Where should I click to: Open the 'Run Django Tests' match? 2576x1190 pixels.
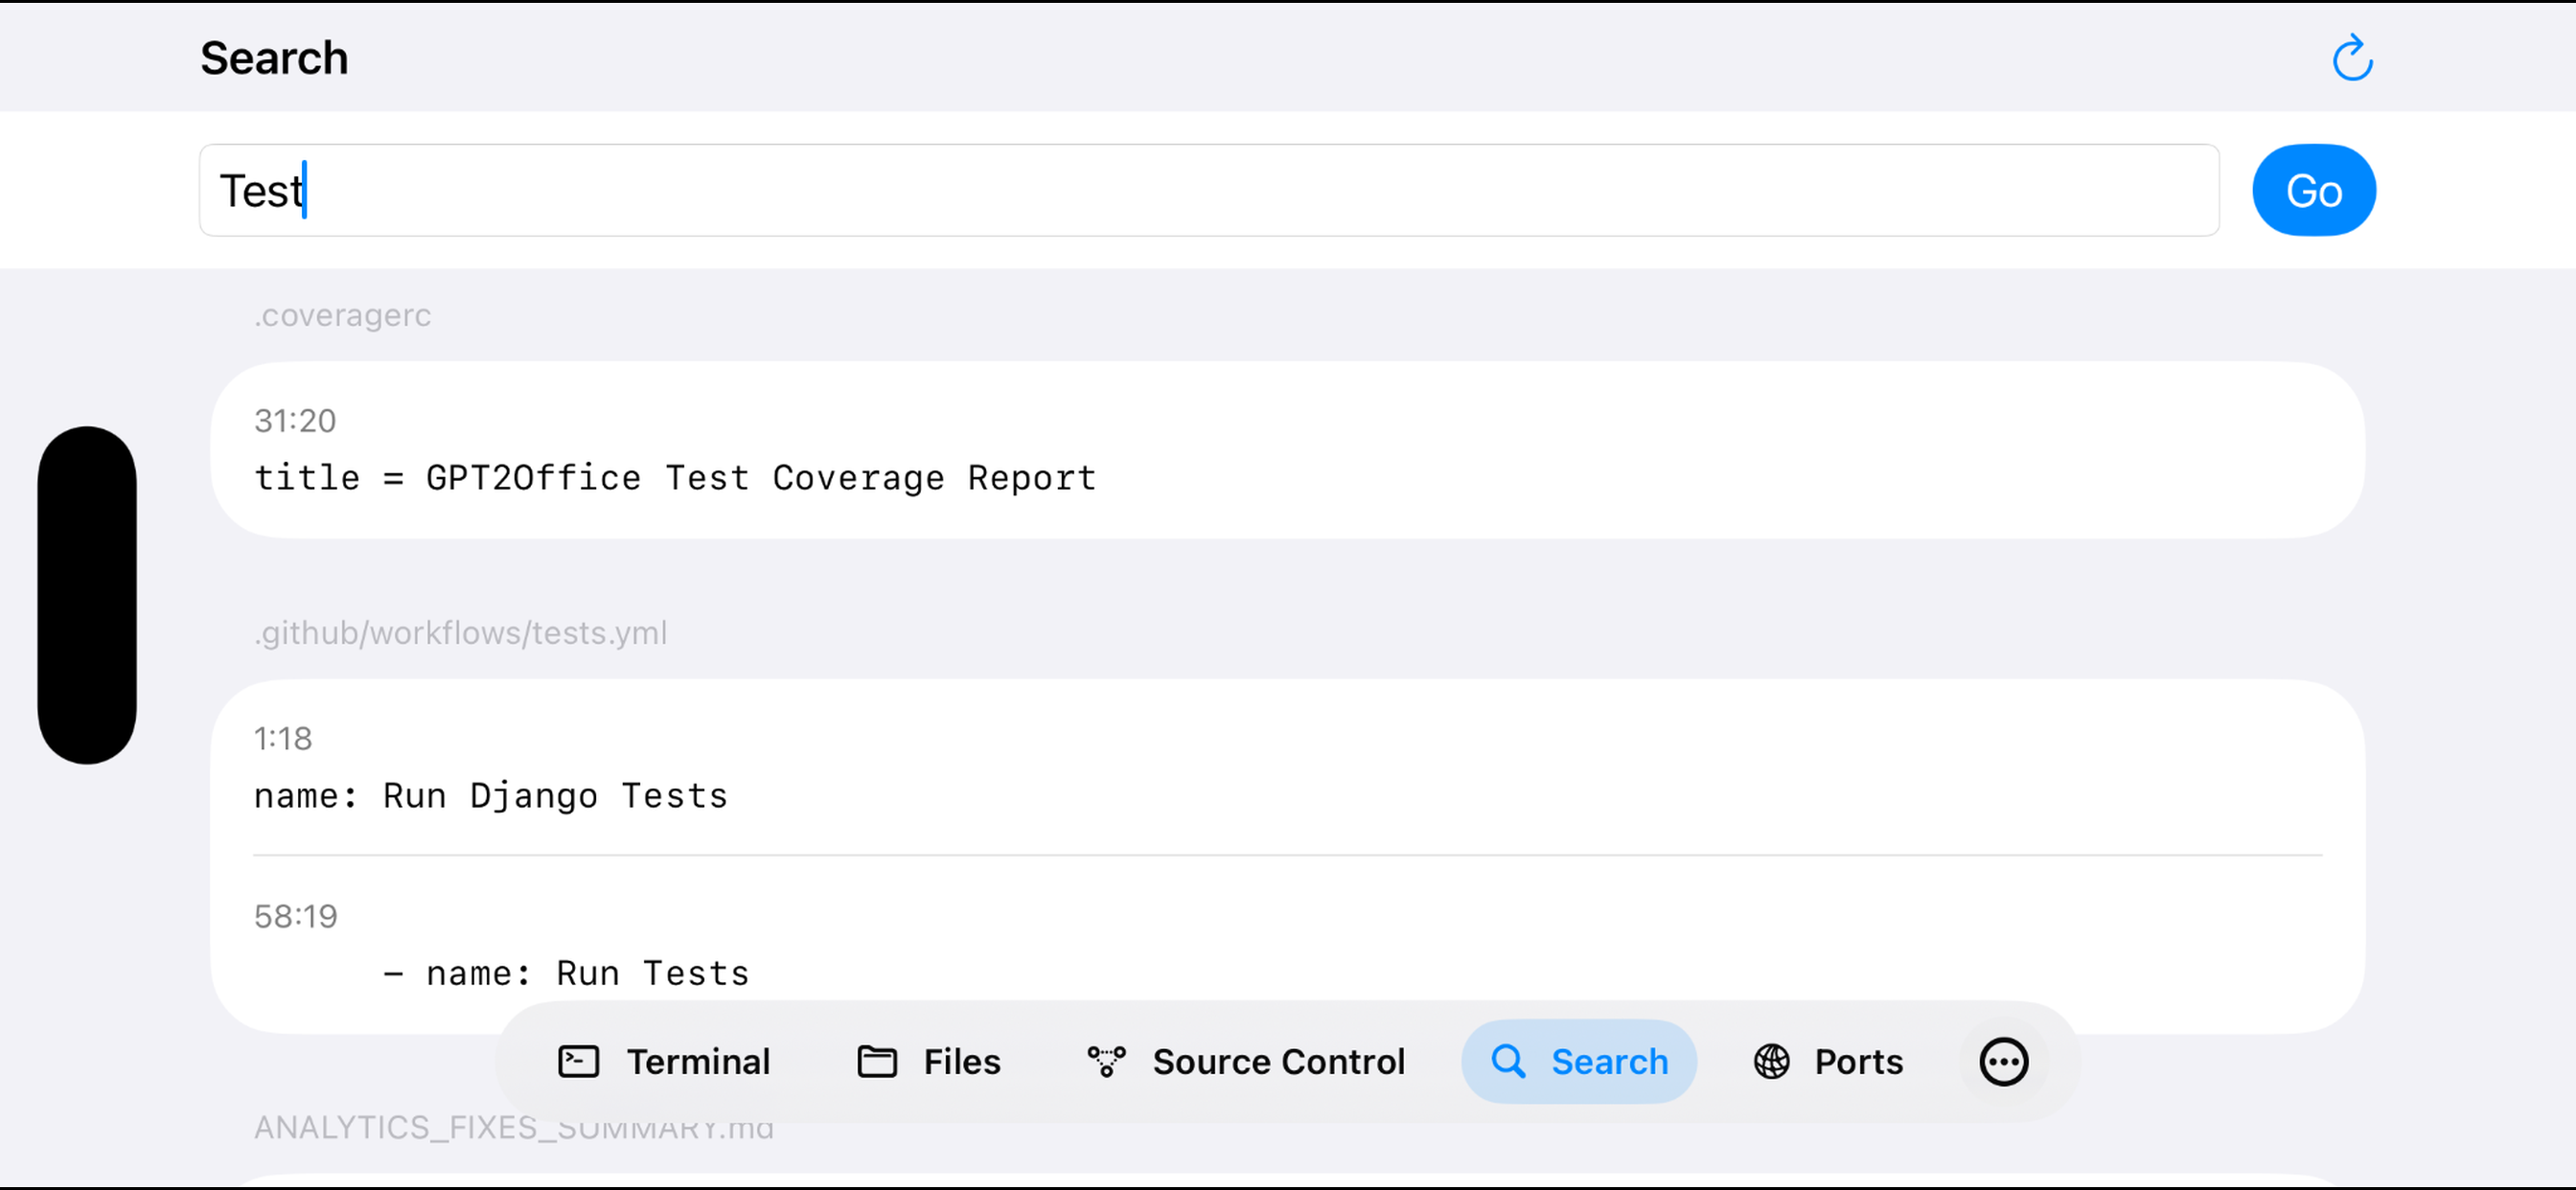(490, 795)
